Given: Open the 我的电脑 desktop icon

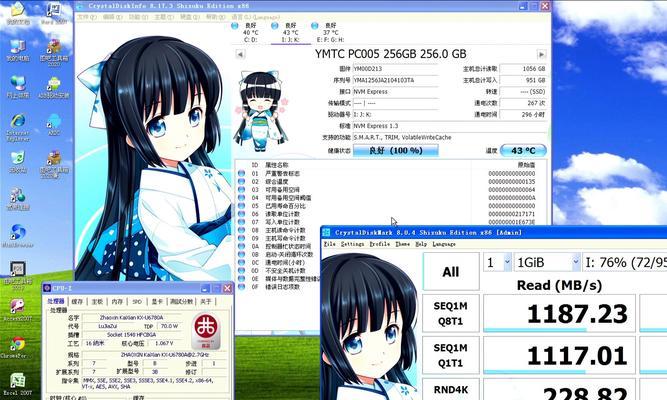Looking at the screenshot, I should point(18,51).
